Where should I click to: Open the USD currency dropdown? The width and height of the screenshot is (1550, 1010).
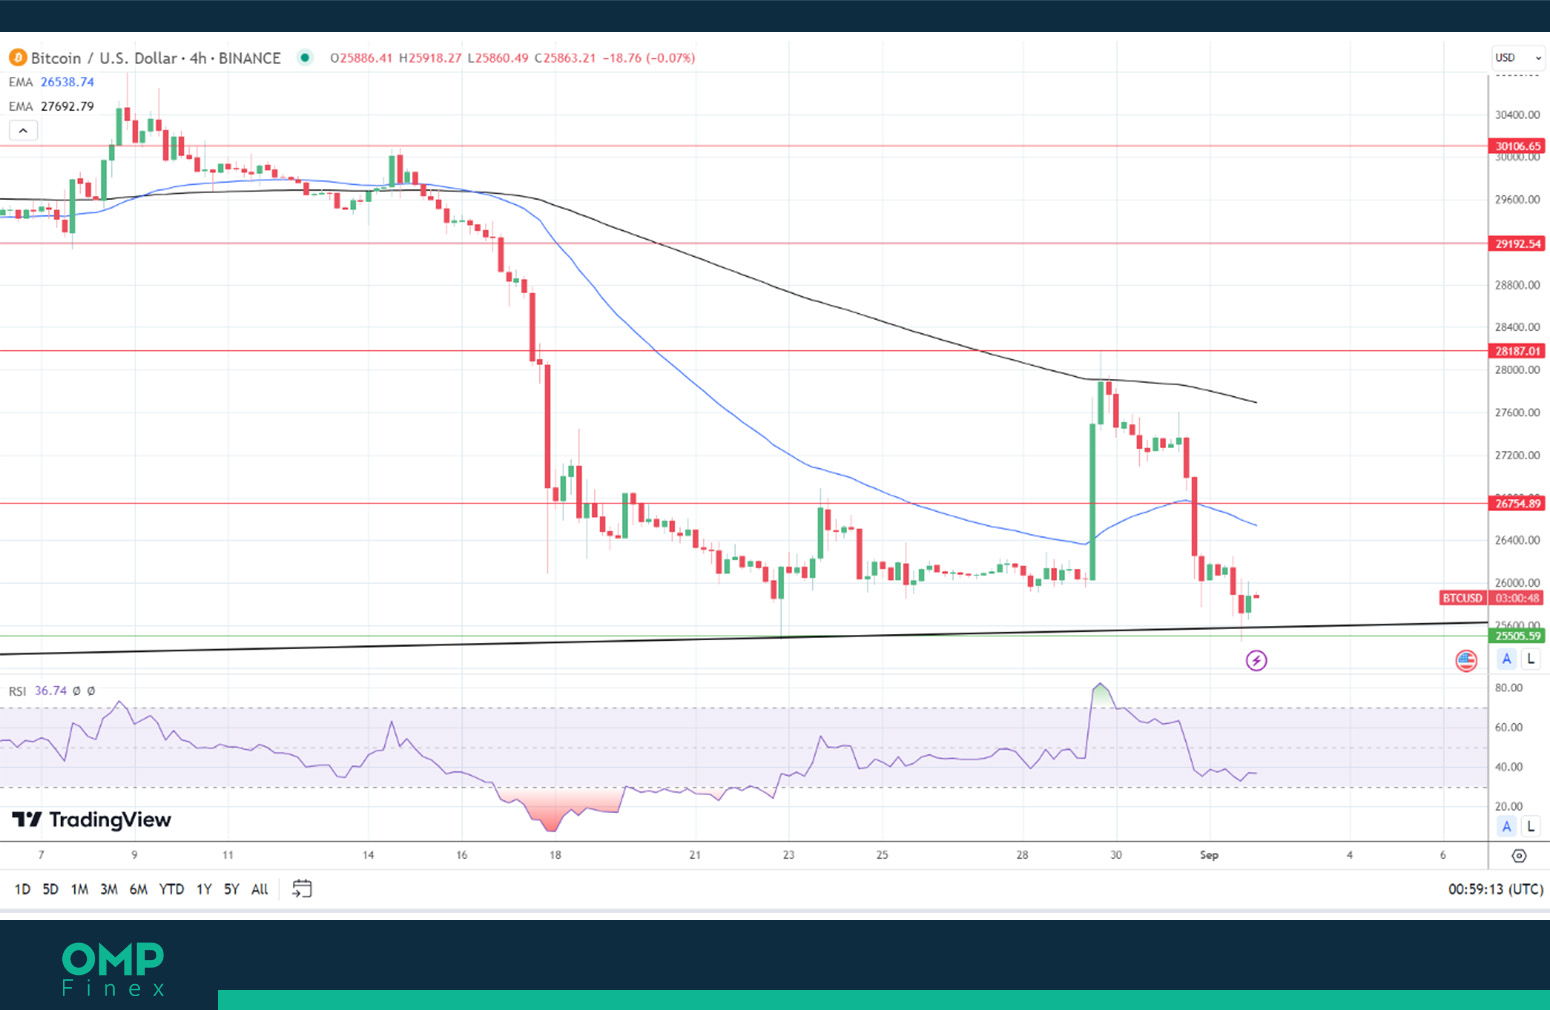(1518, 58)
